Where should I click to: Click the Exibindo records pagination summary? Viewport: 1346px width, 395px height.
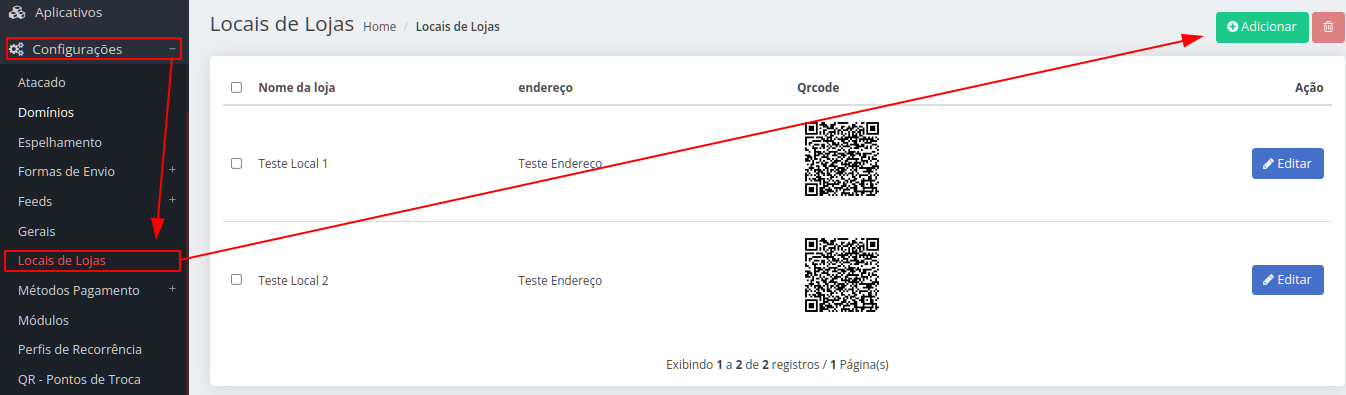click(777, 365)
